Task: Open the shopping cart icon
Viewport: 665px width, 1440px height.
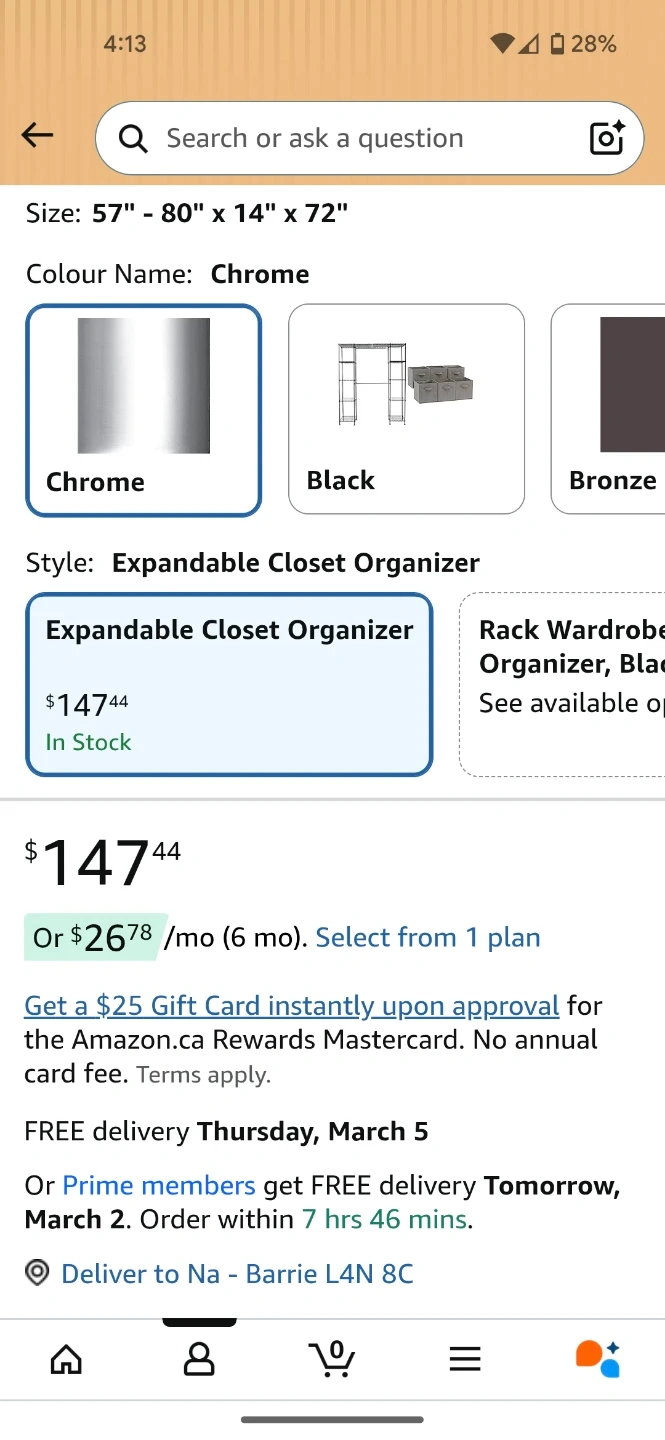Action: click(x=332, y=1358)
